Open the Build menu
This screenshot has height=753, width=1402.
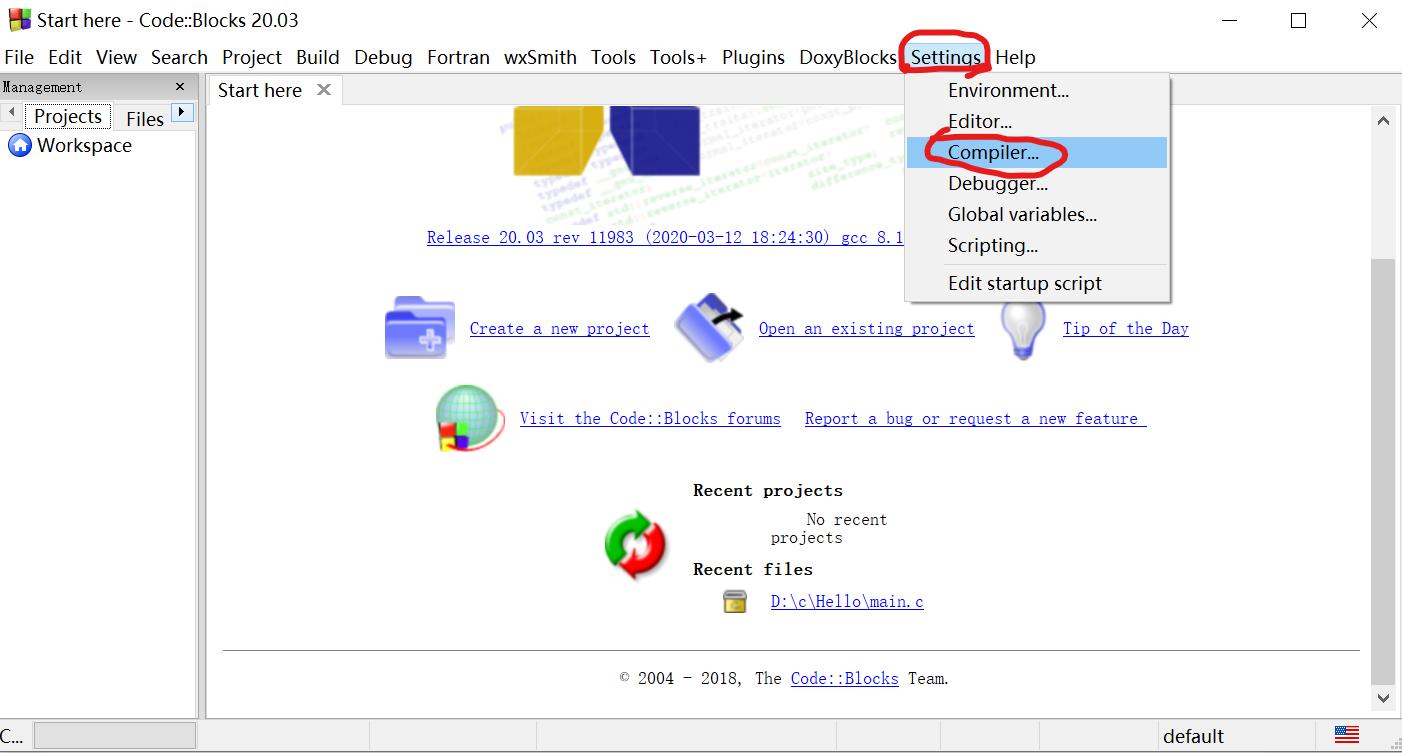click(318, 57)
